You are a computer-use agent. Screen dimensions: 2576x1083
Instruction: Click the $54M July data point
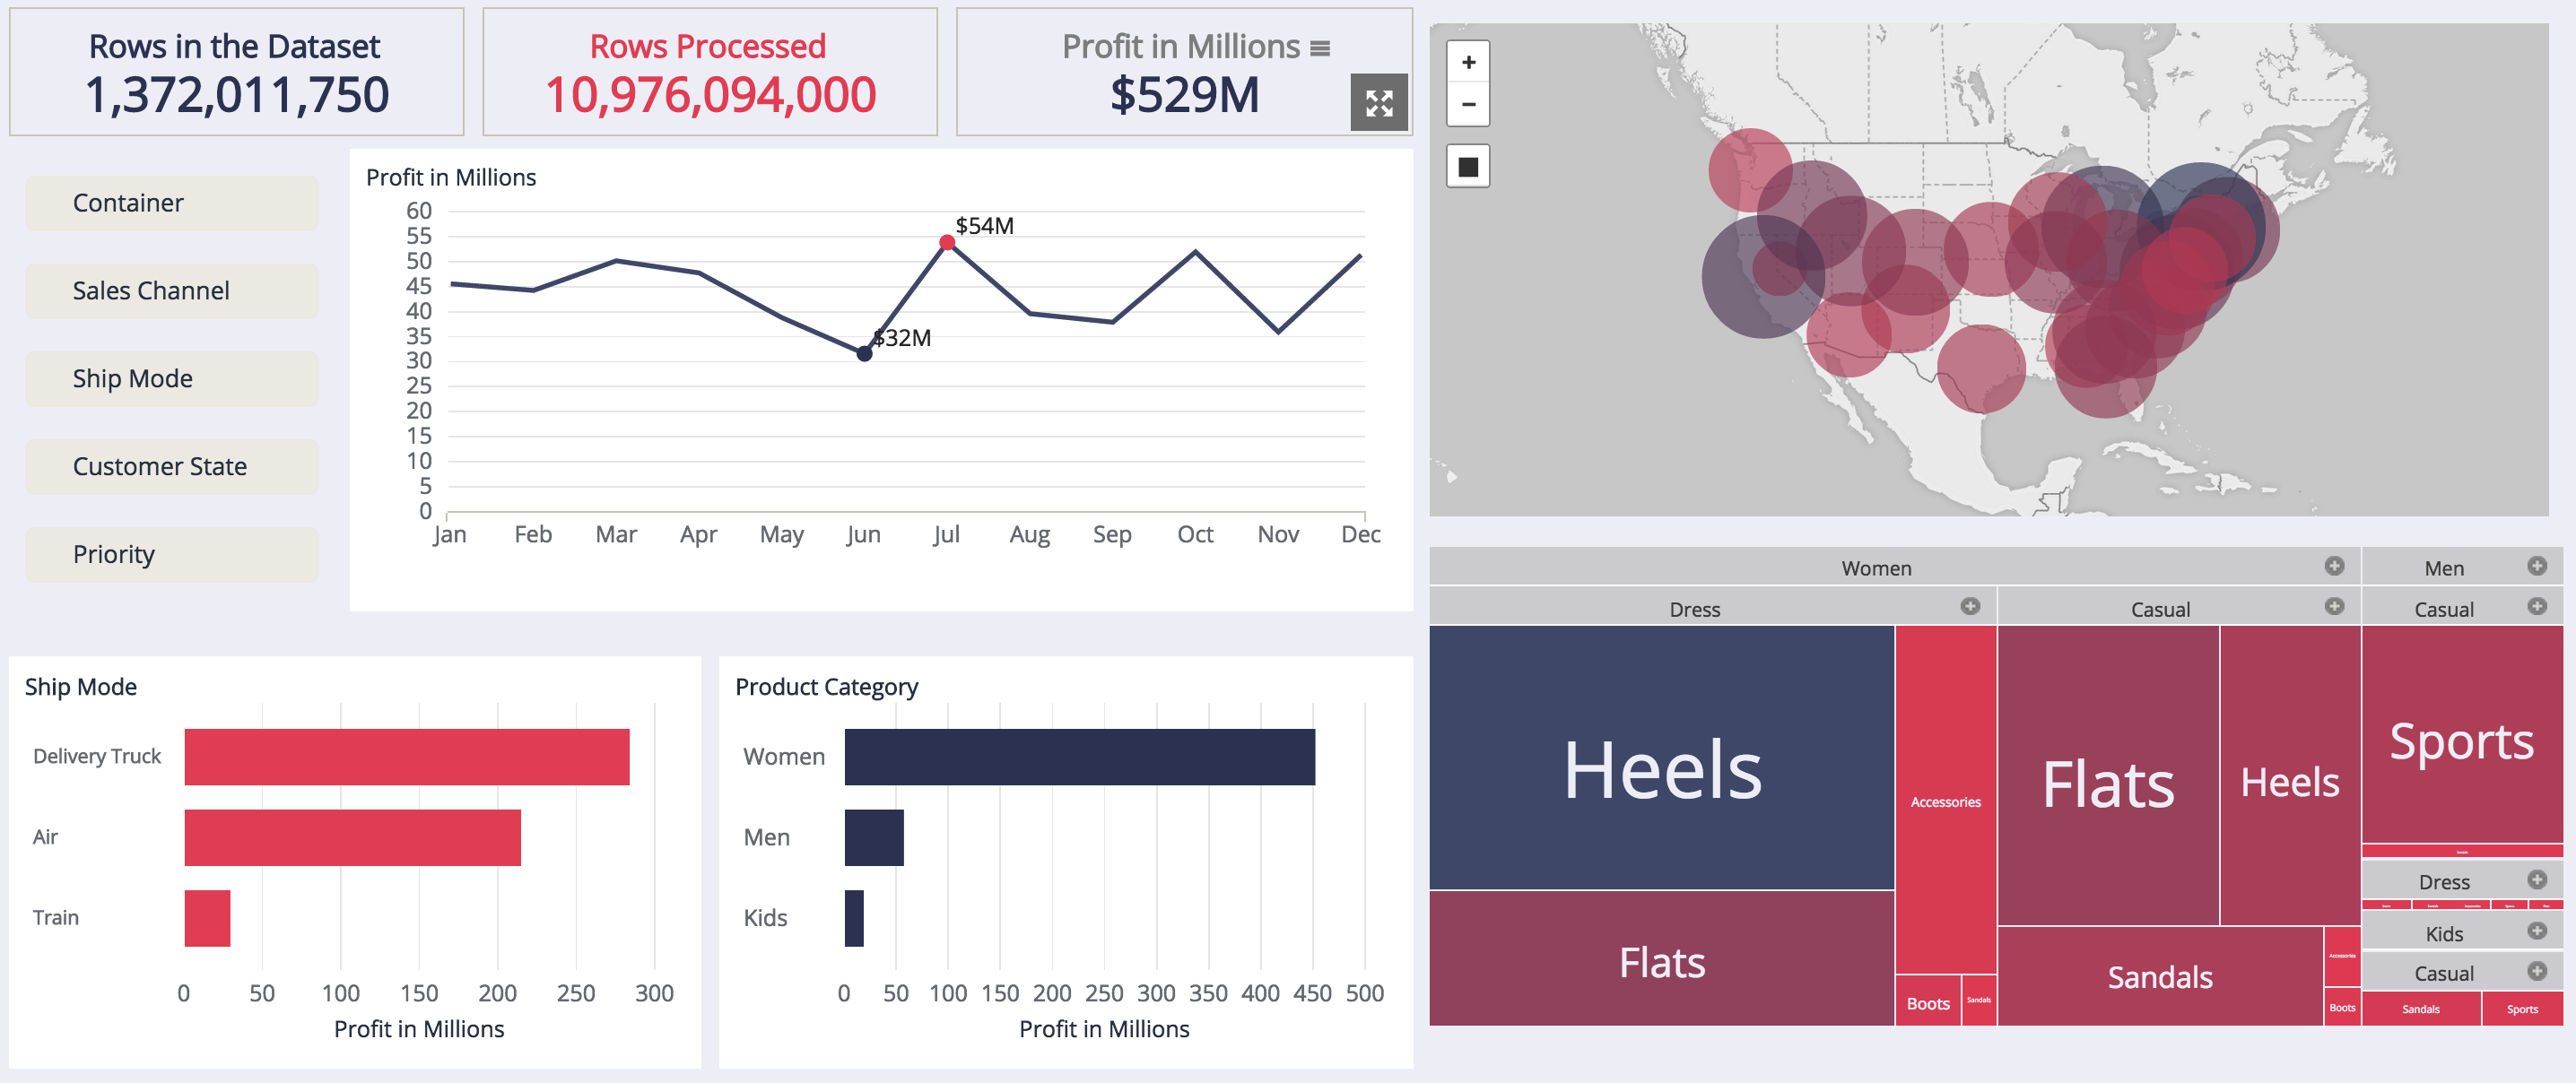(946, 242)
